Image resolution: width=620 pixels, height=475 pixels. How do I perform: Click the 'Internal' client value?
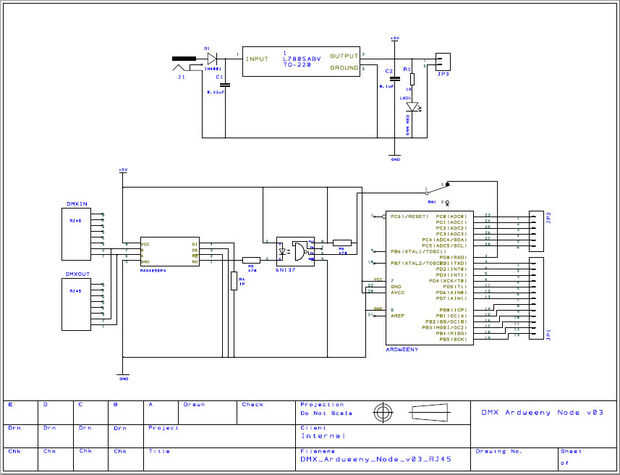coord(323,436)
